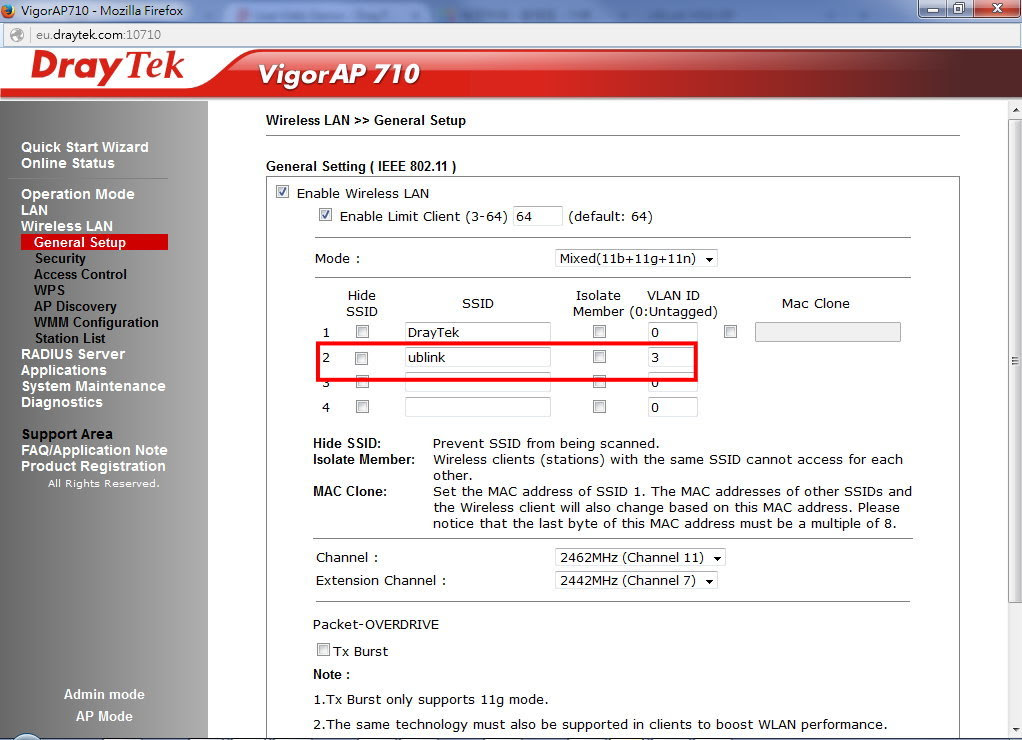Click scrollbar down arrow
Screen dimensions: 1022x740
tap(1015, 730)
